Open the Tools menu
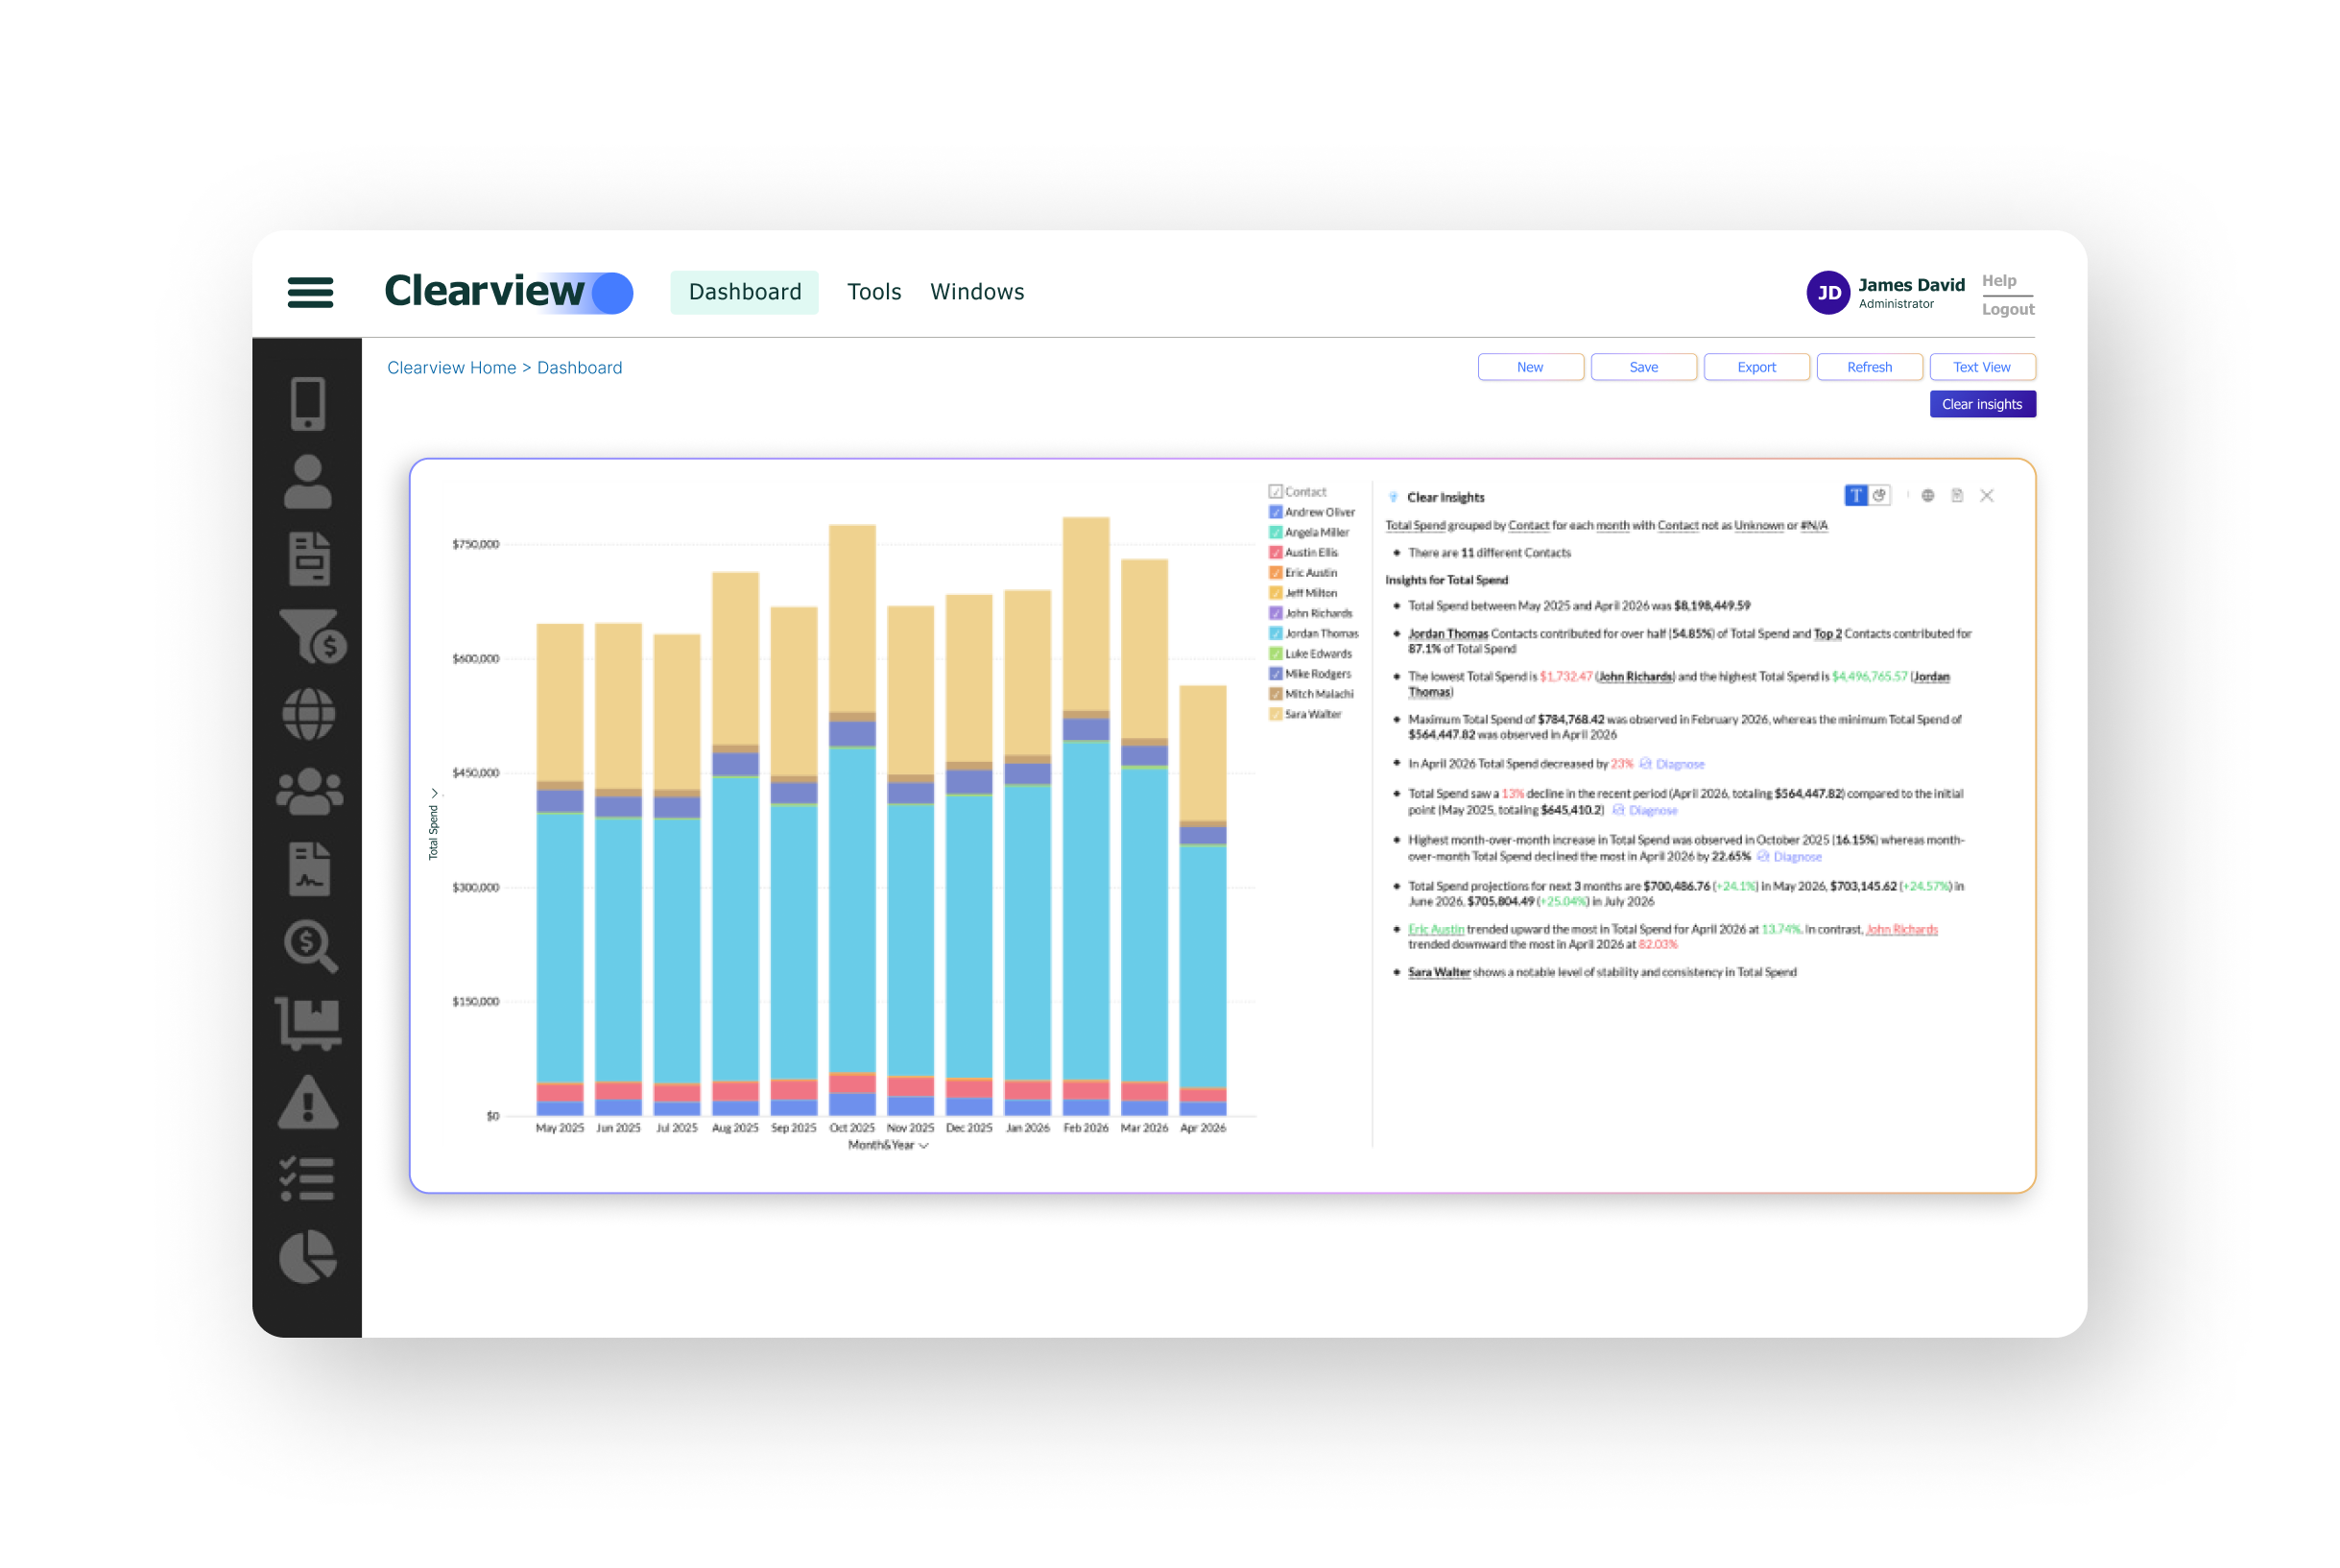2340x1568 pixels. pyautogui.click(x=874, y=292)
